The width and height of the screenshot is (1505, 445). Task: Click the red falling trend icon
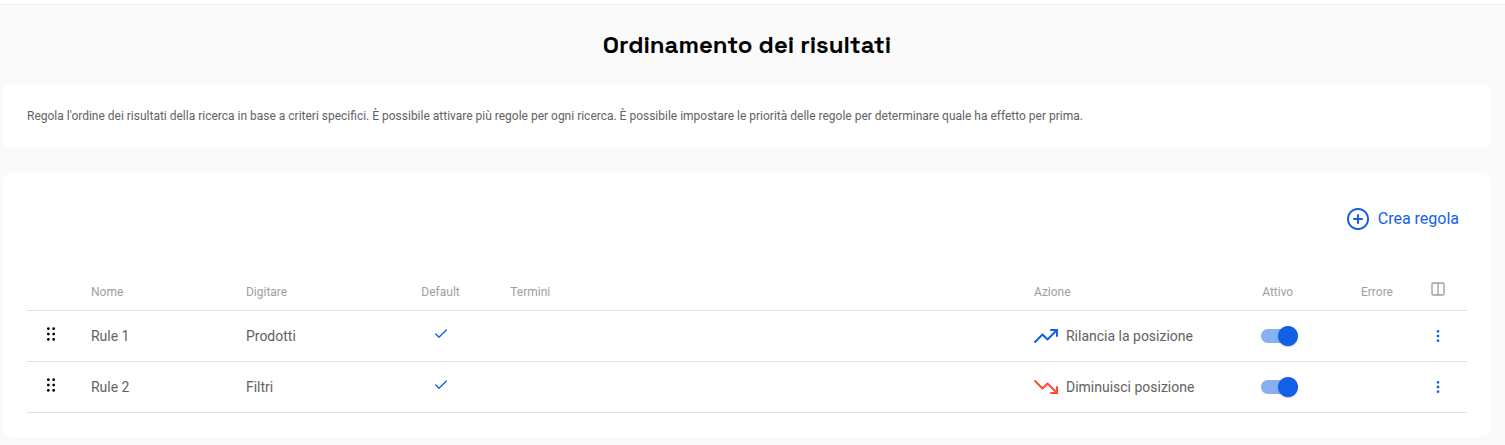point(1046,387)
